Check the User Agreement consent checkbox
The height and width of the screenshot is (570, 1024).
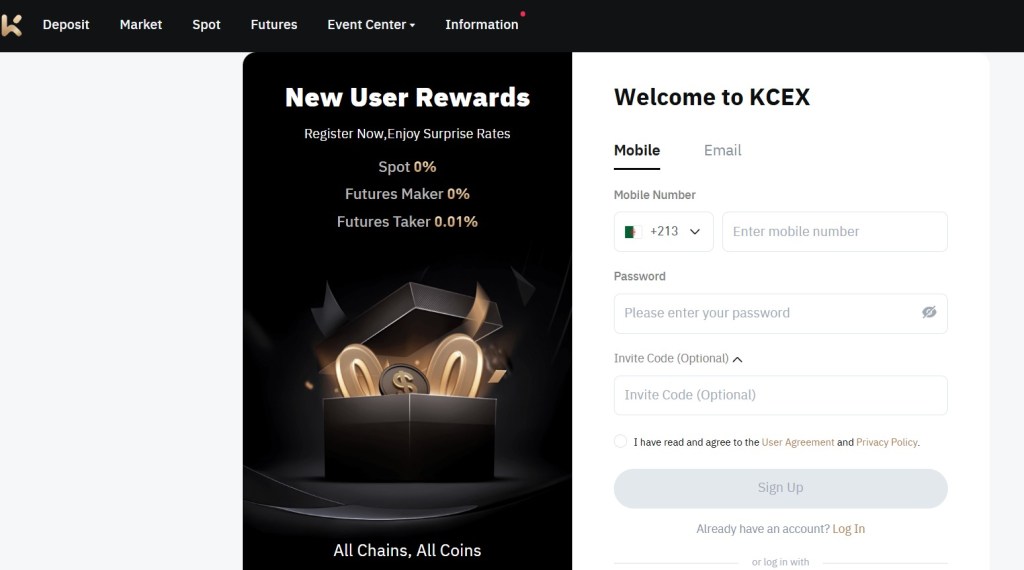click(x=620, y=441)
